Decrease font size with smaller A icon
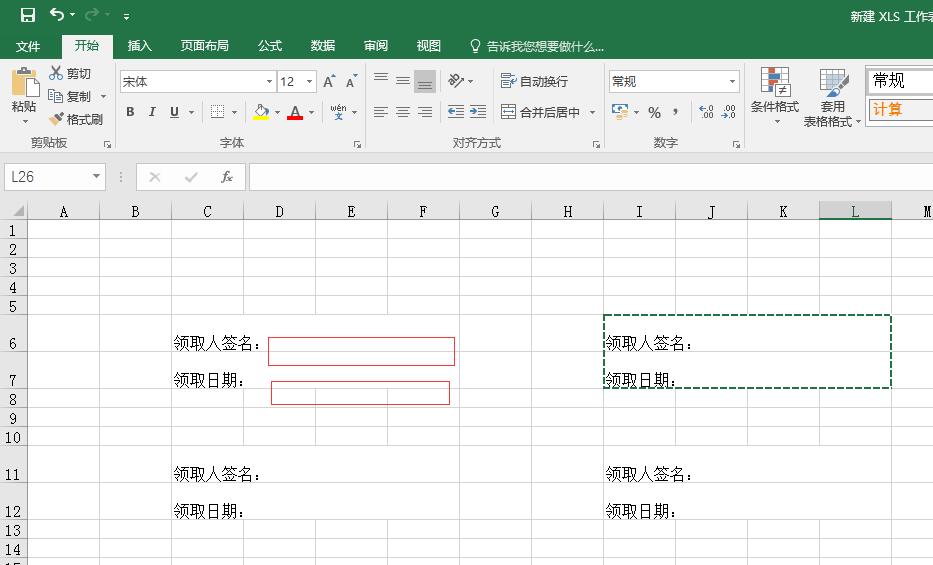Viewport: 933px width, 565px height. pyautogui.click(x=351, y=81)
